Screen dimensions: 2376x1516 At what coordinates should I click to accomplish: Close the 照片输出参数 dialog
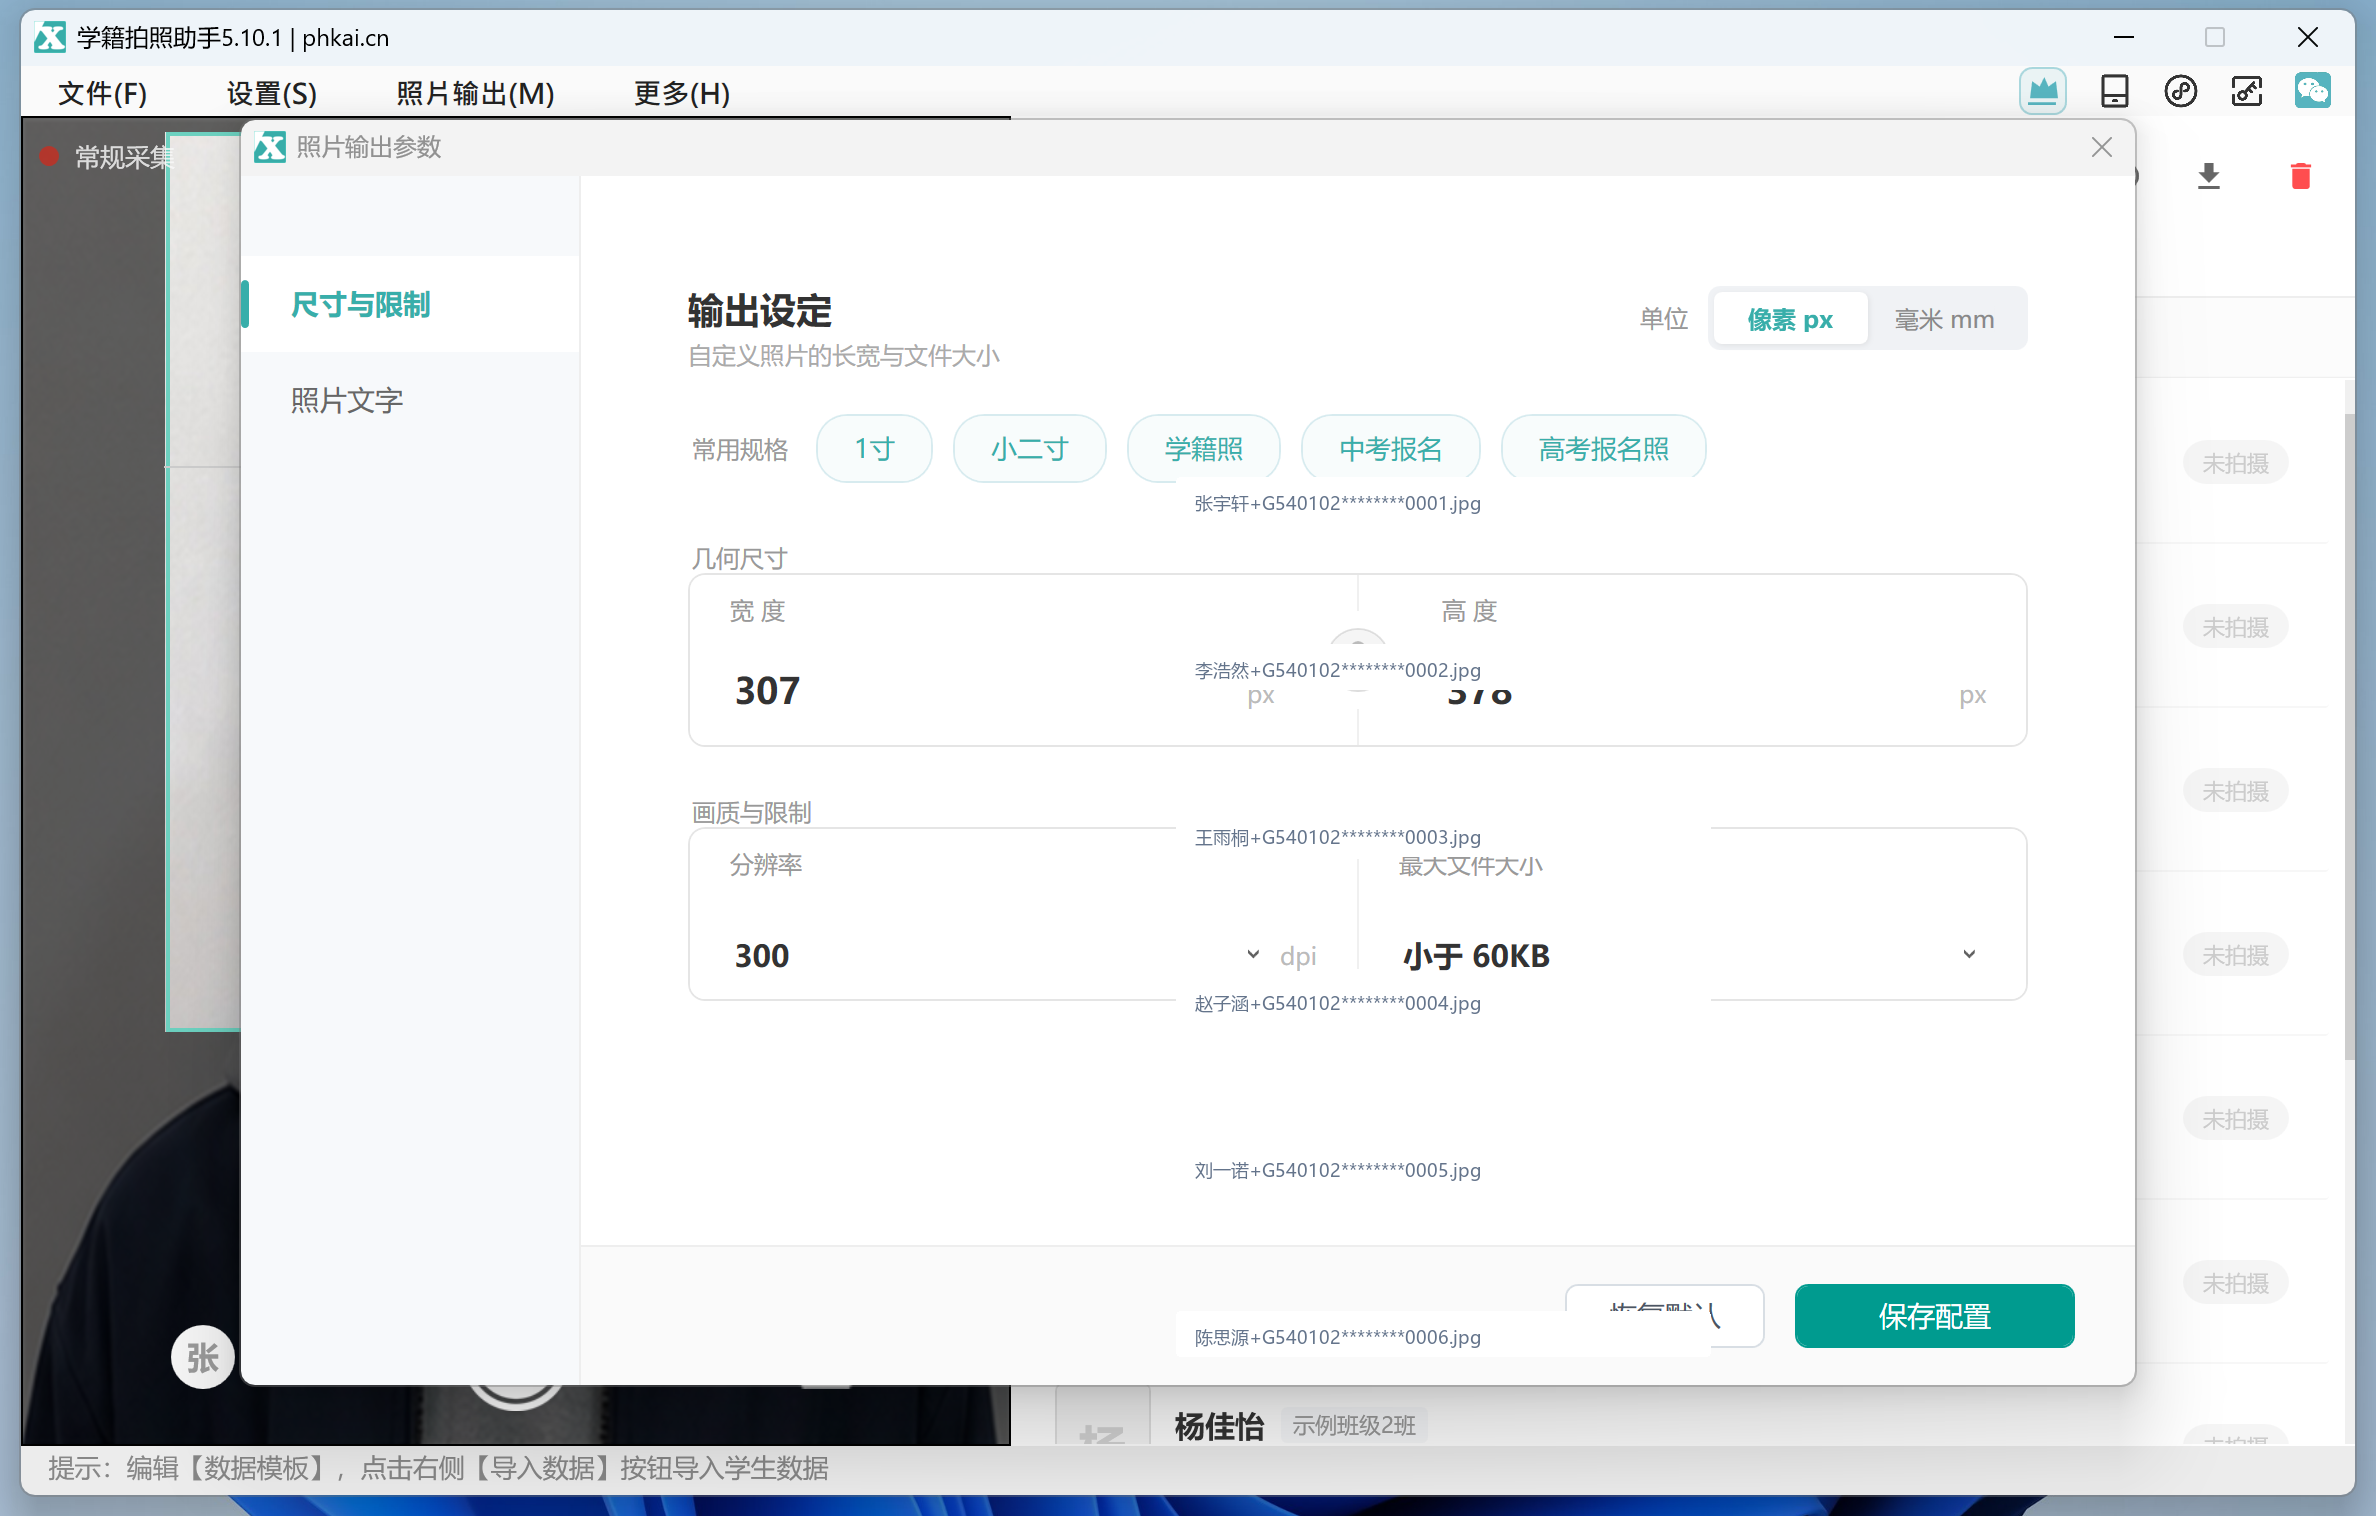point(2101,147)
